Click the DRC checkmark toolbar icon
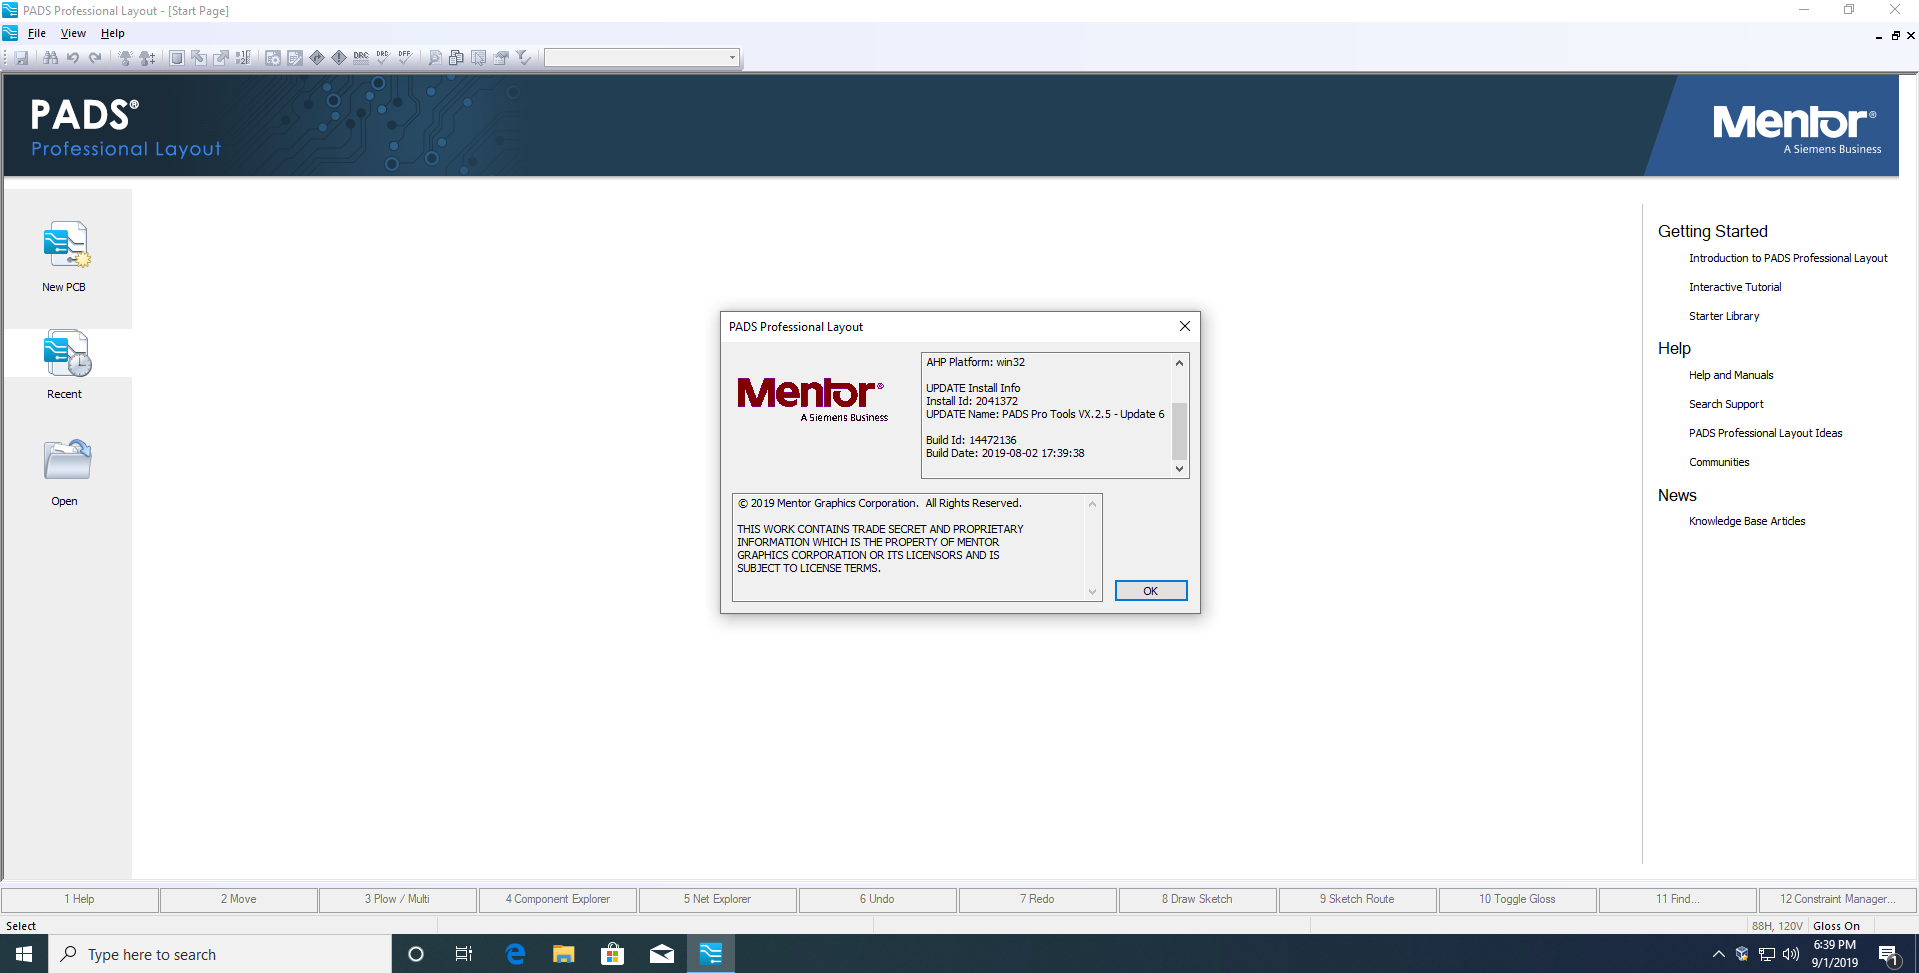 [x=383, y=58]
